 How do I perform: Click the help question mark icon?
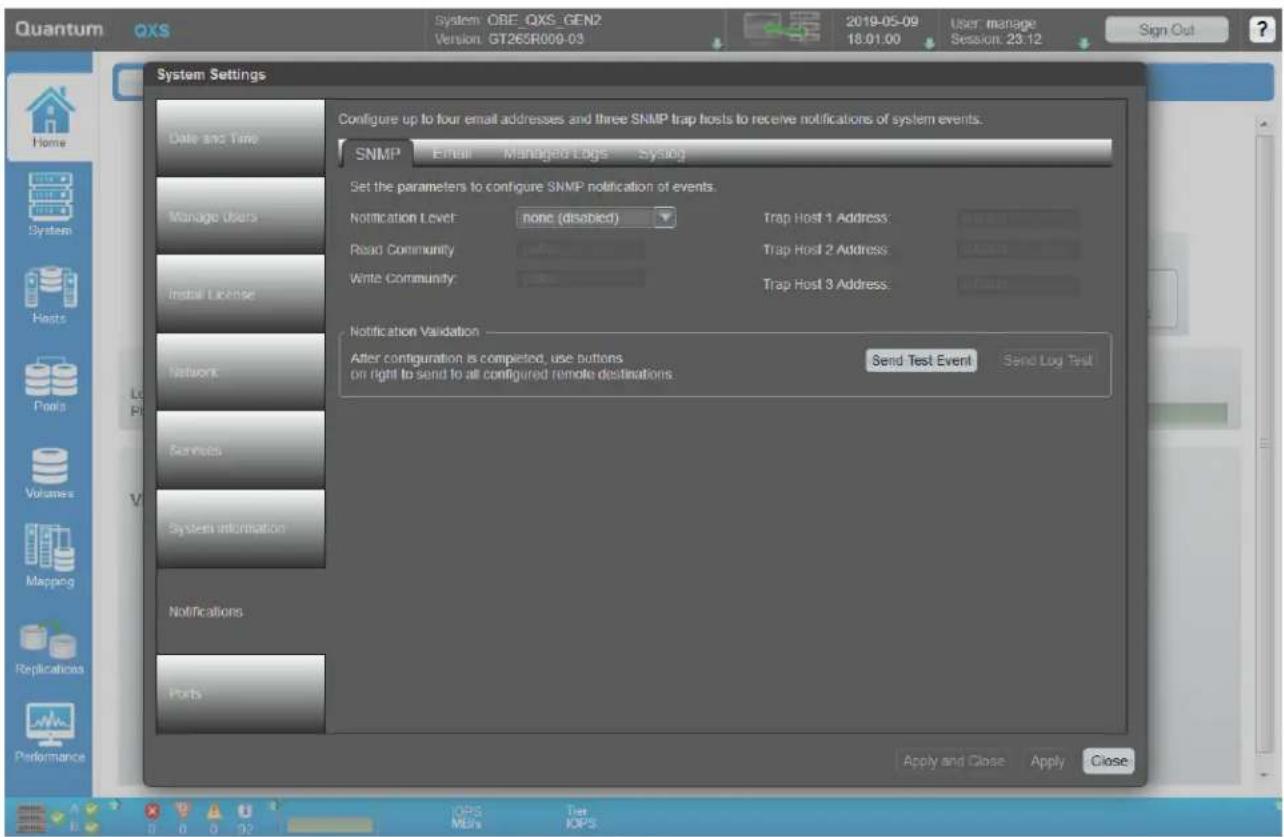point(1261,29)
